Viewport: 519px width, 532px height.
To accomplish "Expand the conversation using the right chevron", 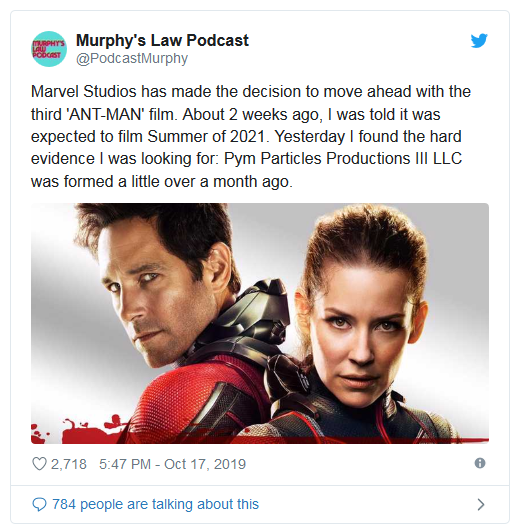I will [x=481, y=505].
